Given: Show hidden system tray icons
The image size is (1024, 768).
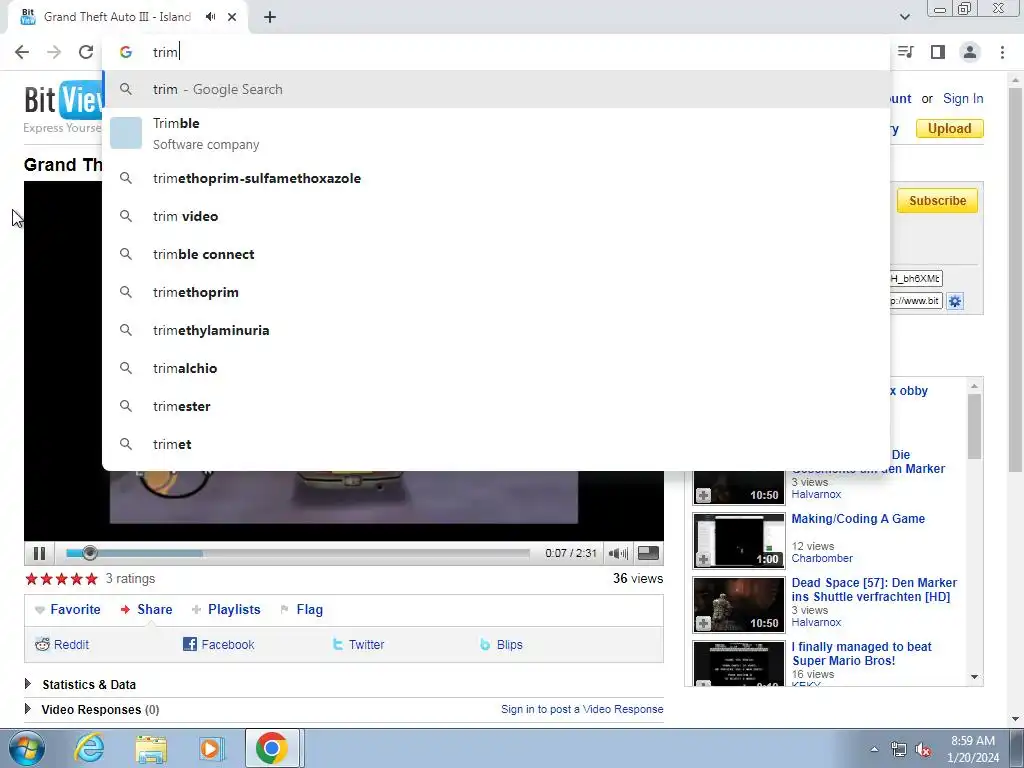Looking at the screenshot, I should coord(874,749).
